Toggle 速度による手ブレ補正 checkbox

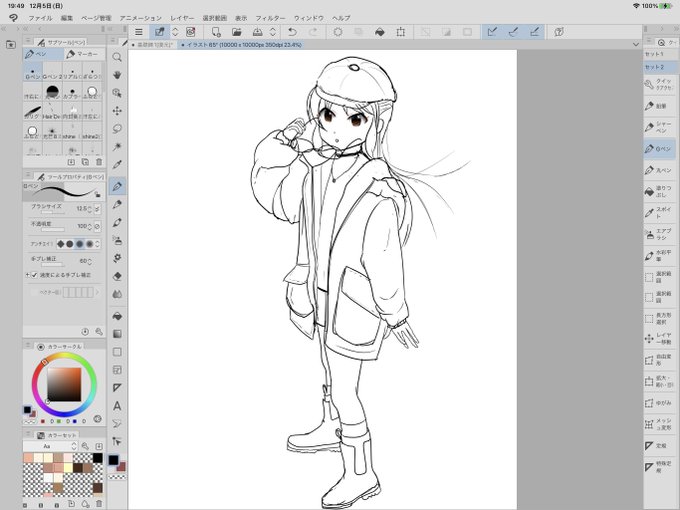(x=35, y=275)
